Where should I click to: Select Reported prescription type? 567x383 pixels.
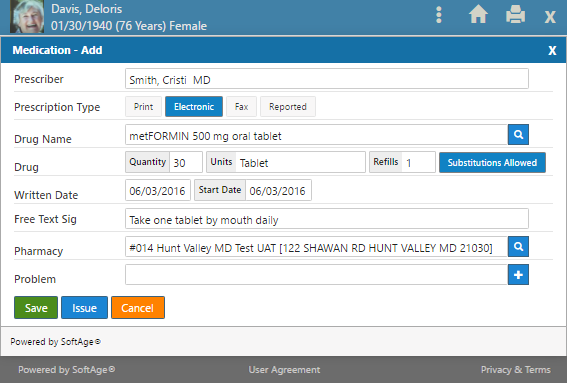[288, 107]
